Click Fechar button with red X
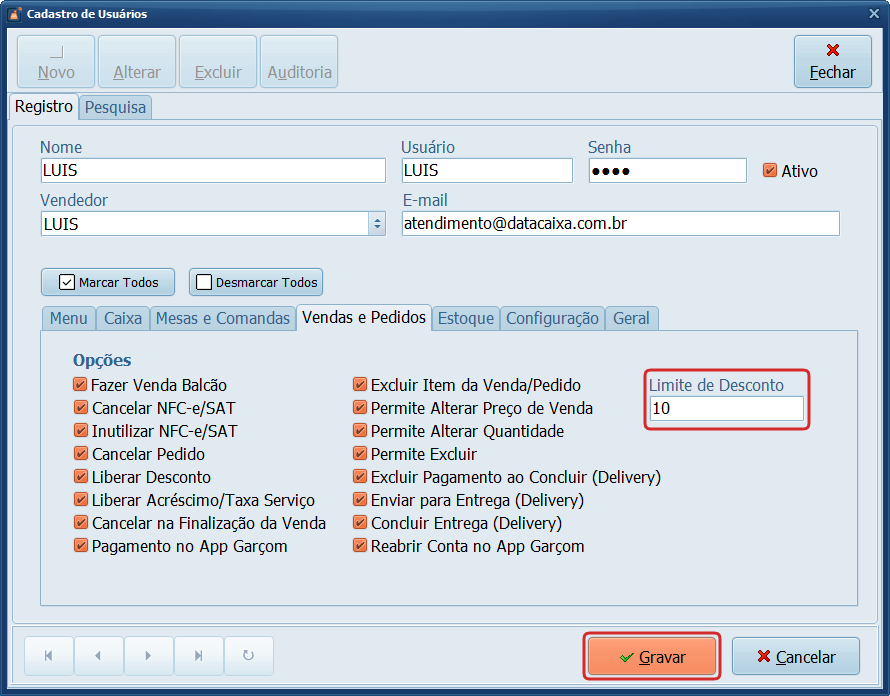 coord(832,62)
